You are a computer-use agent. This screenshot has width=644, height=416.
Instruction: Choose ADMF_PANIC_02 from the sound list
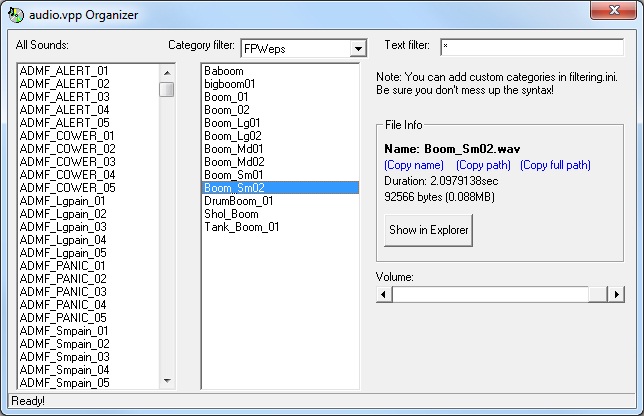coord(64,292)
